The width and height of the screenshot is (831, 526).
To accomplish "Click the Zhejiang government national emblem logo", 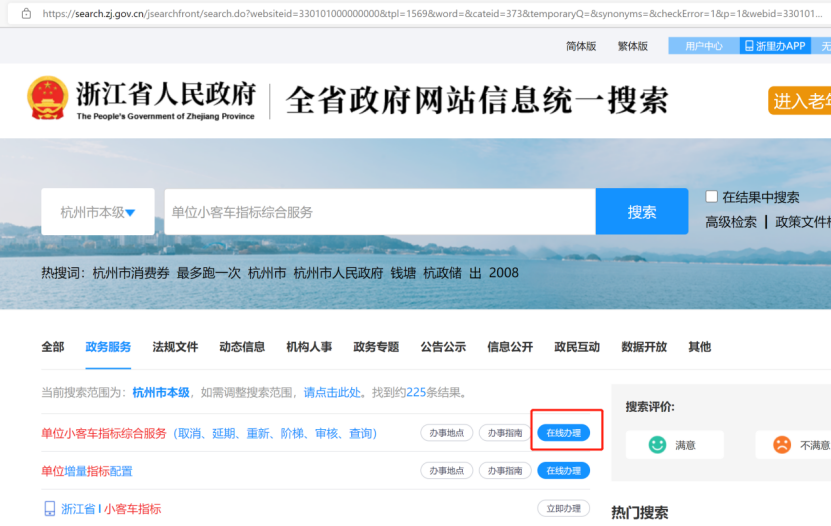I will pyautogui.click(x=47, y=98).
